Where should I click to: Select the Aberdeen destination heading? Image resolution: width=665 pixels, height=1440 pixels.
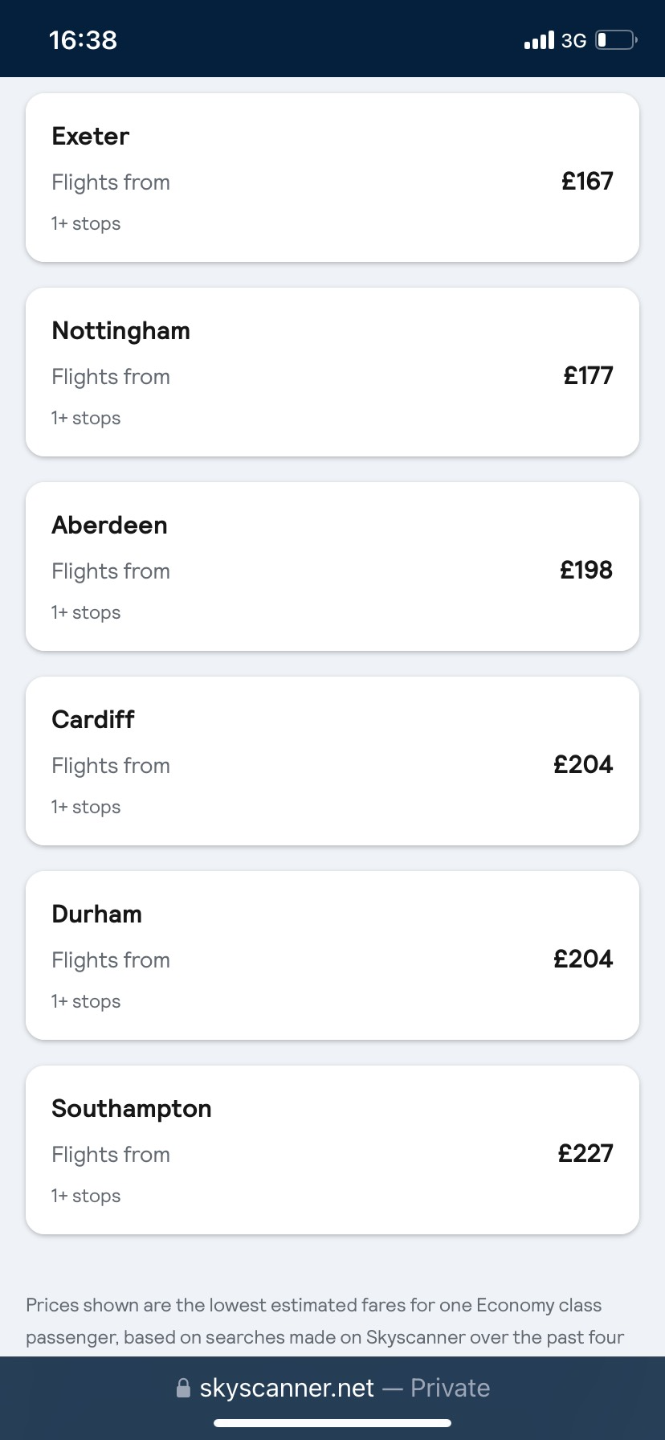pos(110,525)
